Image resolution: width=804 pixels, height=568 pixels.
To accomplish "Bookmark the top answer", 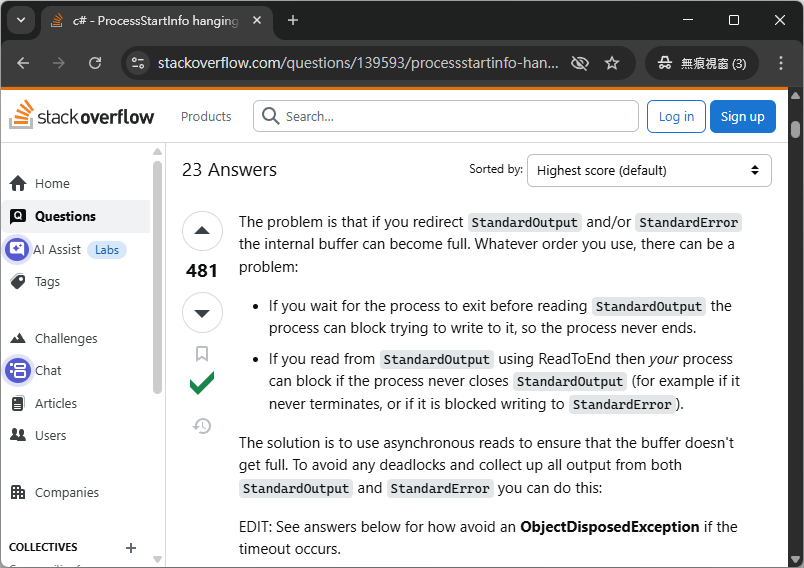I will click(202, 354).
